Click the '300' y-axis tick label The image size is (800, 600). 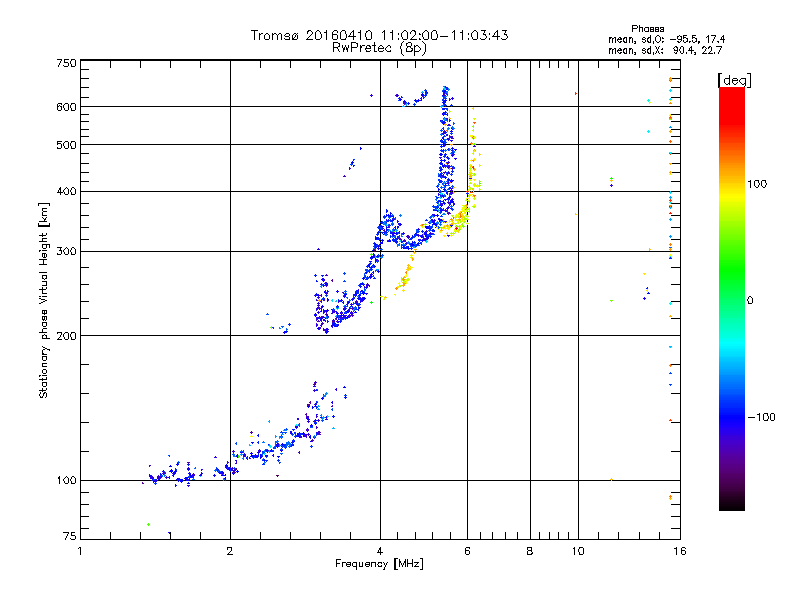pos(66,252)
